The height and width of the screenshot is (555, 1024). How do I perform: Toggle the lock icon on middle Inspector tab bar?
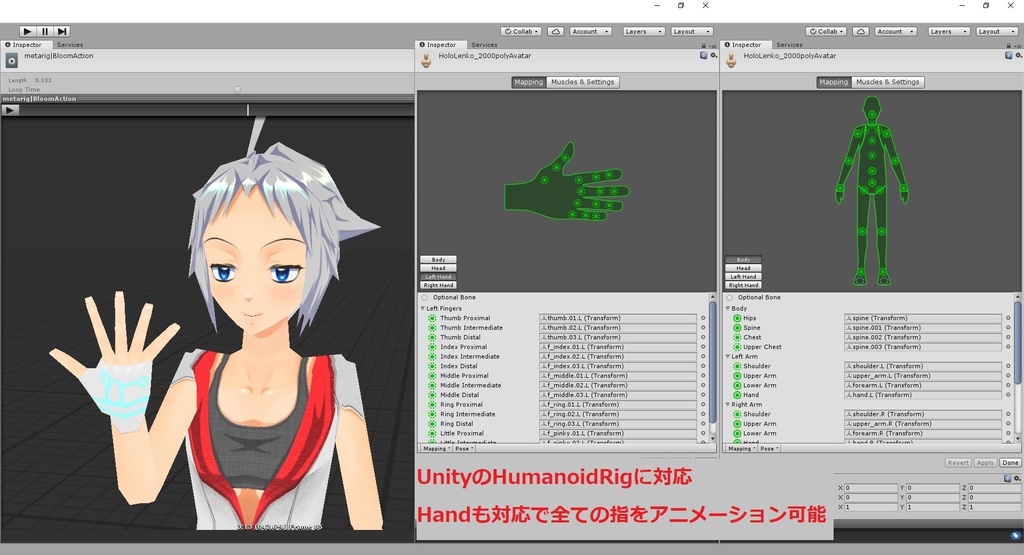(703, 46)
